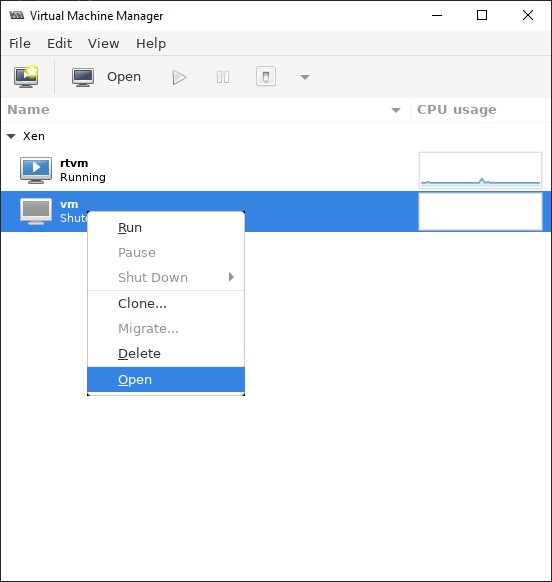552x582 pixels.
Task: Click the shut off vm monitor icon
Action: pos(36,212)
